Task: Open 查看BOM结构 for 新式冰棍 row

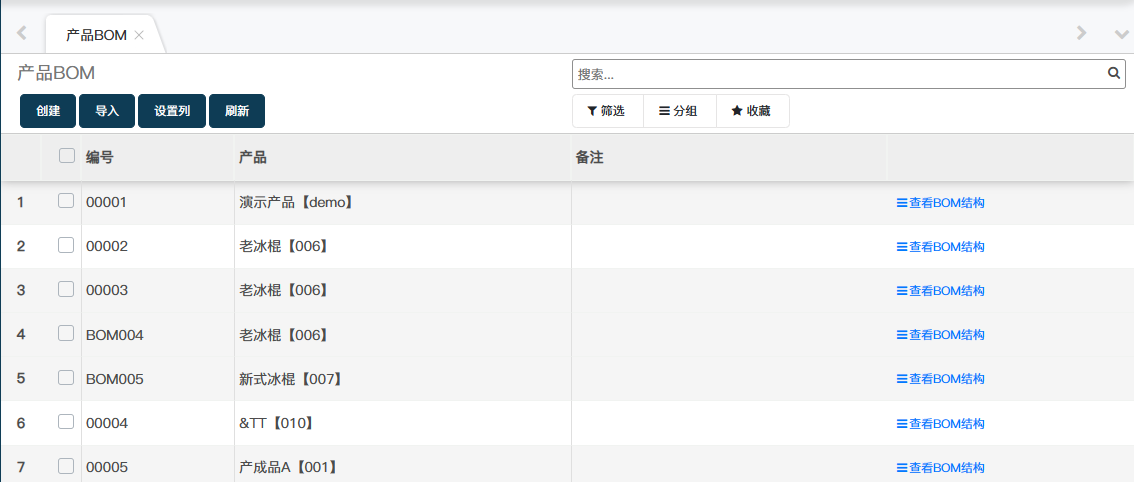Action: pyautogui.click(x=940, y=379)
